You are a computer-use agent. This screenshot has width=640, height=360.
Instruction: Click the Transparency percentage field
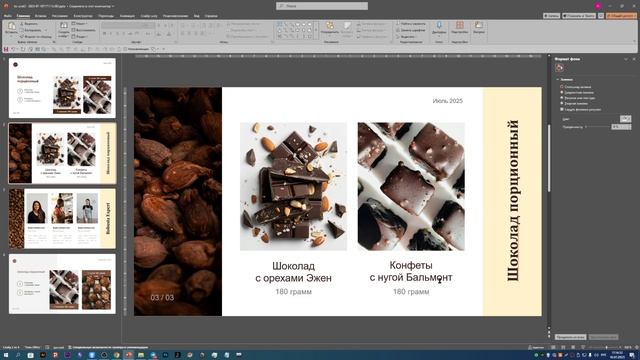pyautogui.click(x=621, y=127)
